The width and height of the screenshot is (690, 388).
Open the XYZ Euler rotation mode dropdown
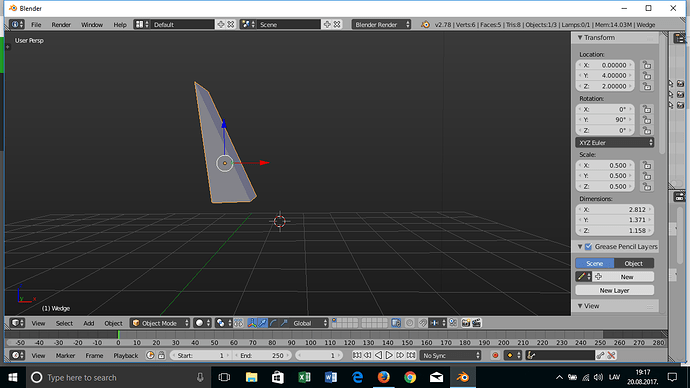615,143
